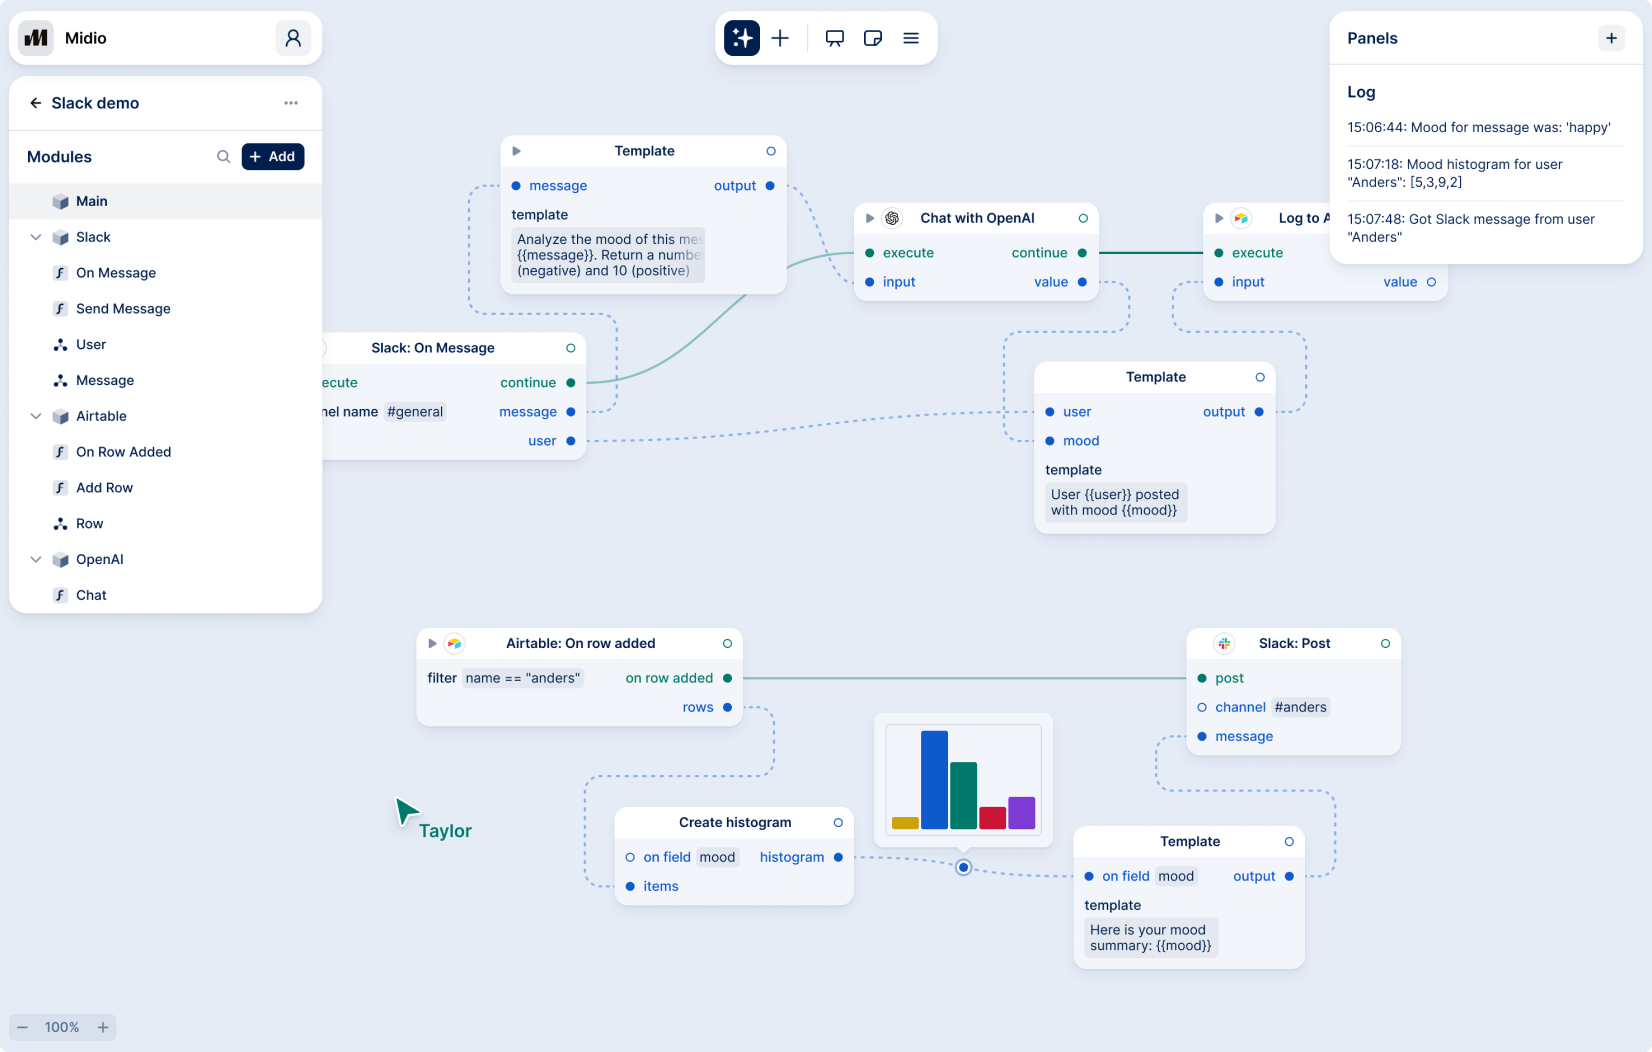This screenshot has height=1052, width=1652.
Task: Click the OpenAI logo on Chat node
Action: [x=892, y=218]
